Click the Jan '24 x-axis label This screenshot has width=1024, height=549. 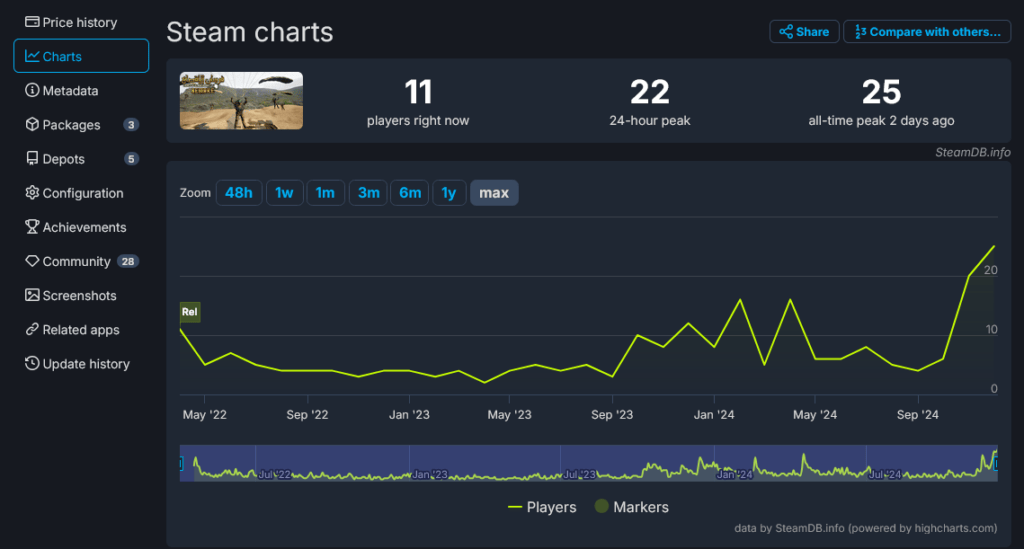pyautogui.click(x=714, y=415)
